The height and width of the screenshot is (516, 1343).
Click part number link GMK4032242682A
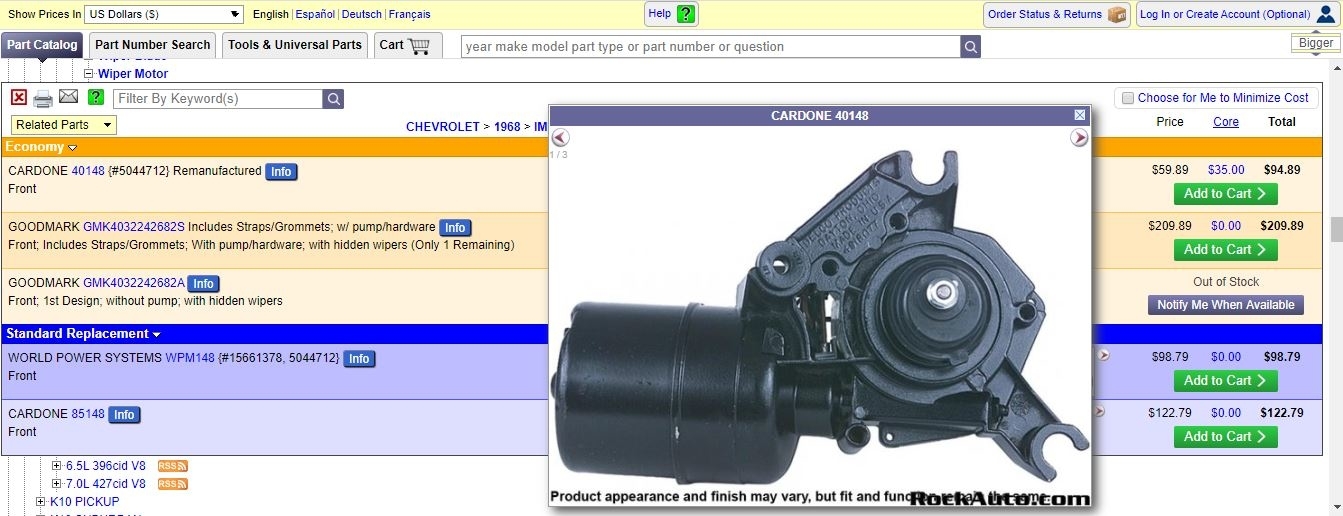134,283
